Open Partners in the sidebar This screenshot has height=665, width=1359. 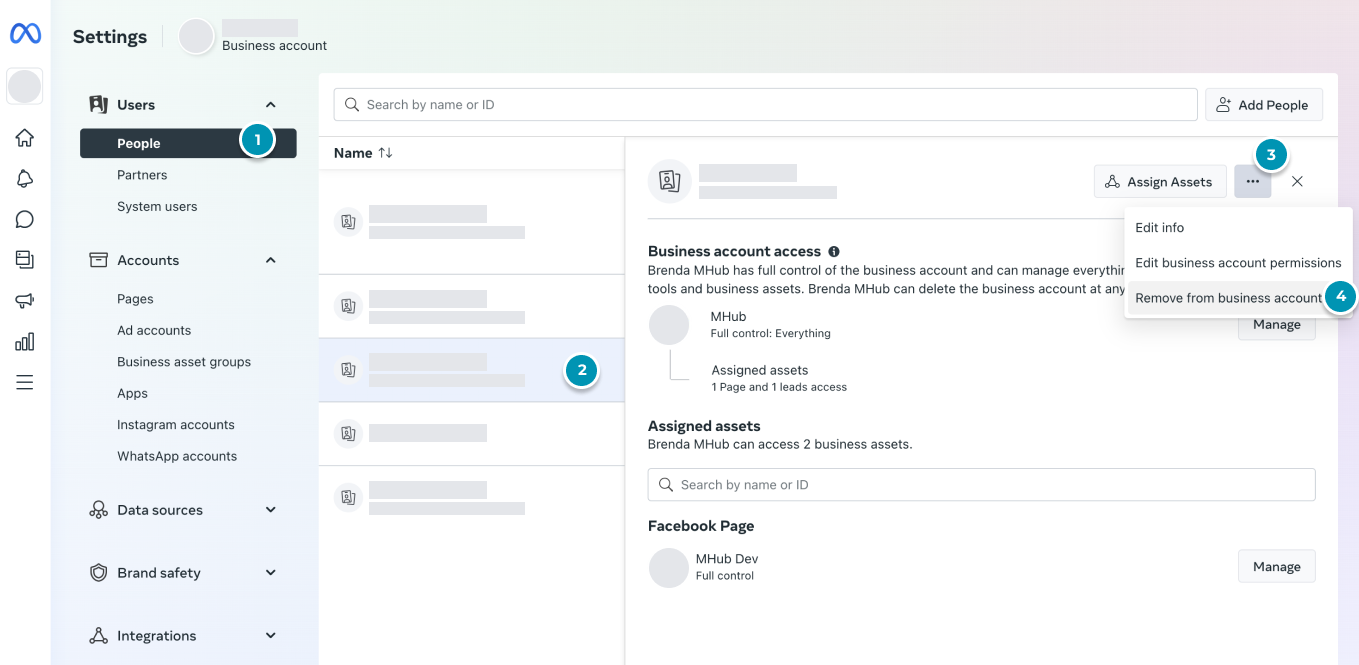coord(142,175)
